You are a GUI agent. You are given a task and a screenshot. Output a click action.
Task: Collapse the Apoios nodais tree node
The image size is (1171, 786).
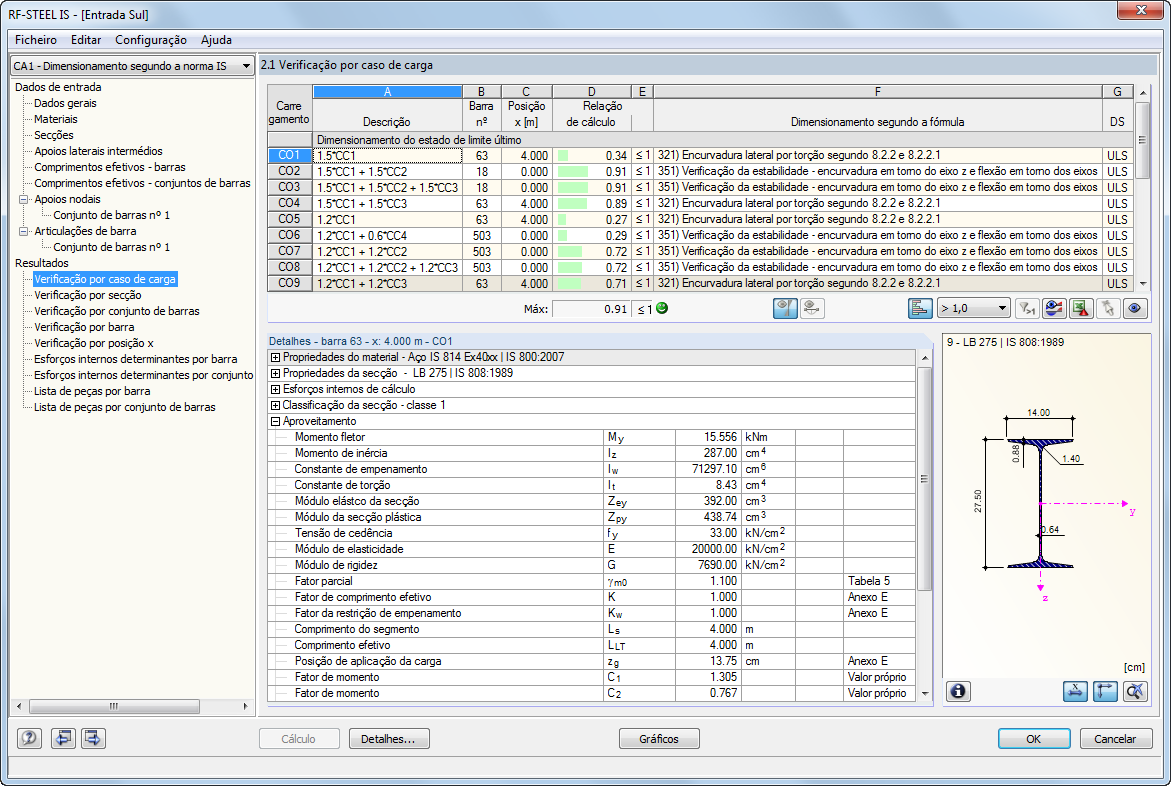[x=23, y=199]
